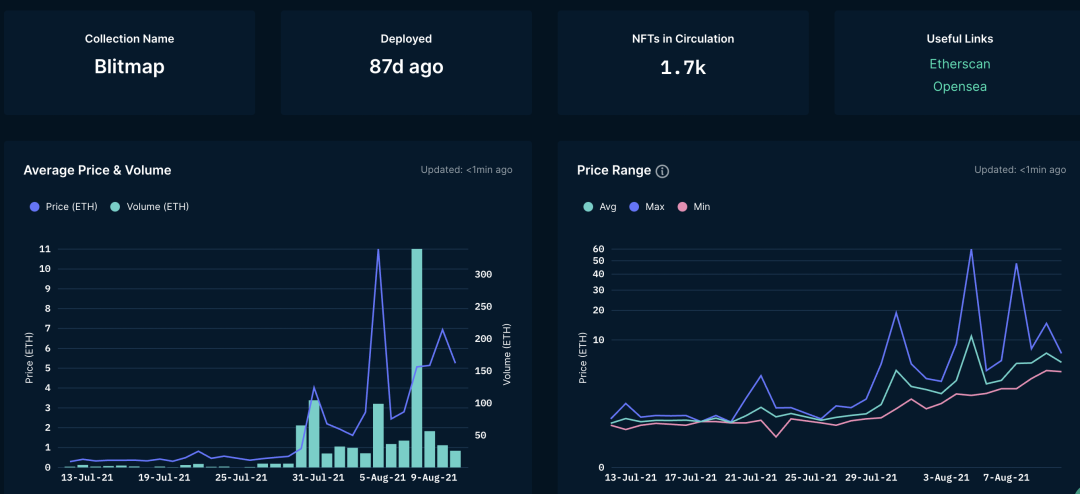The height and width of the screenshot is (494, 1080).
Task: Click the volume bar at 31-Jul-21
Action: click(x=313, y=433)
